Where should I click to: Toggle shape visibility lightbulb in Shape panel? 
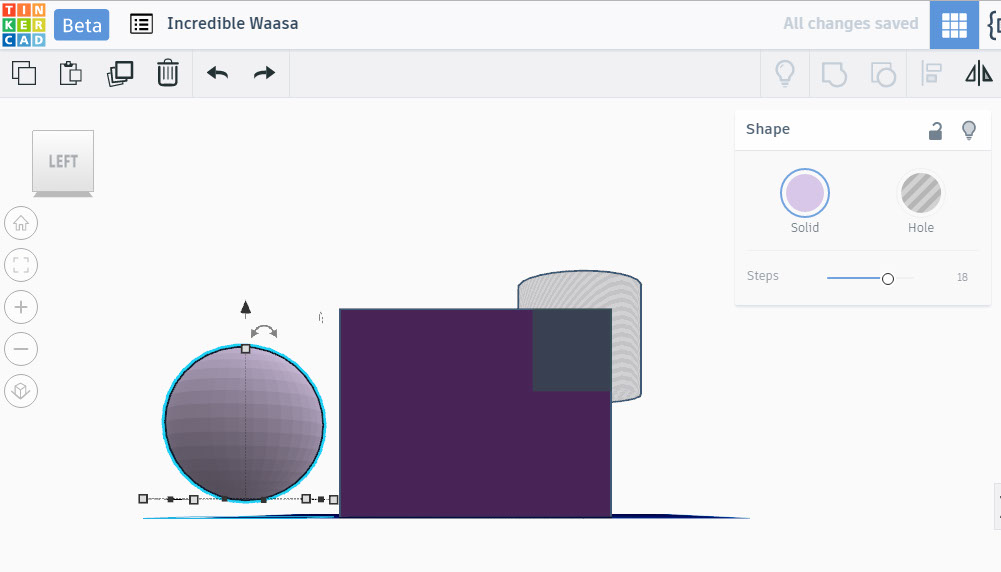click(968, 130)
